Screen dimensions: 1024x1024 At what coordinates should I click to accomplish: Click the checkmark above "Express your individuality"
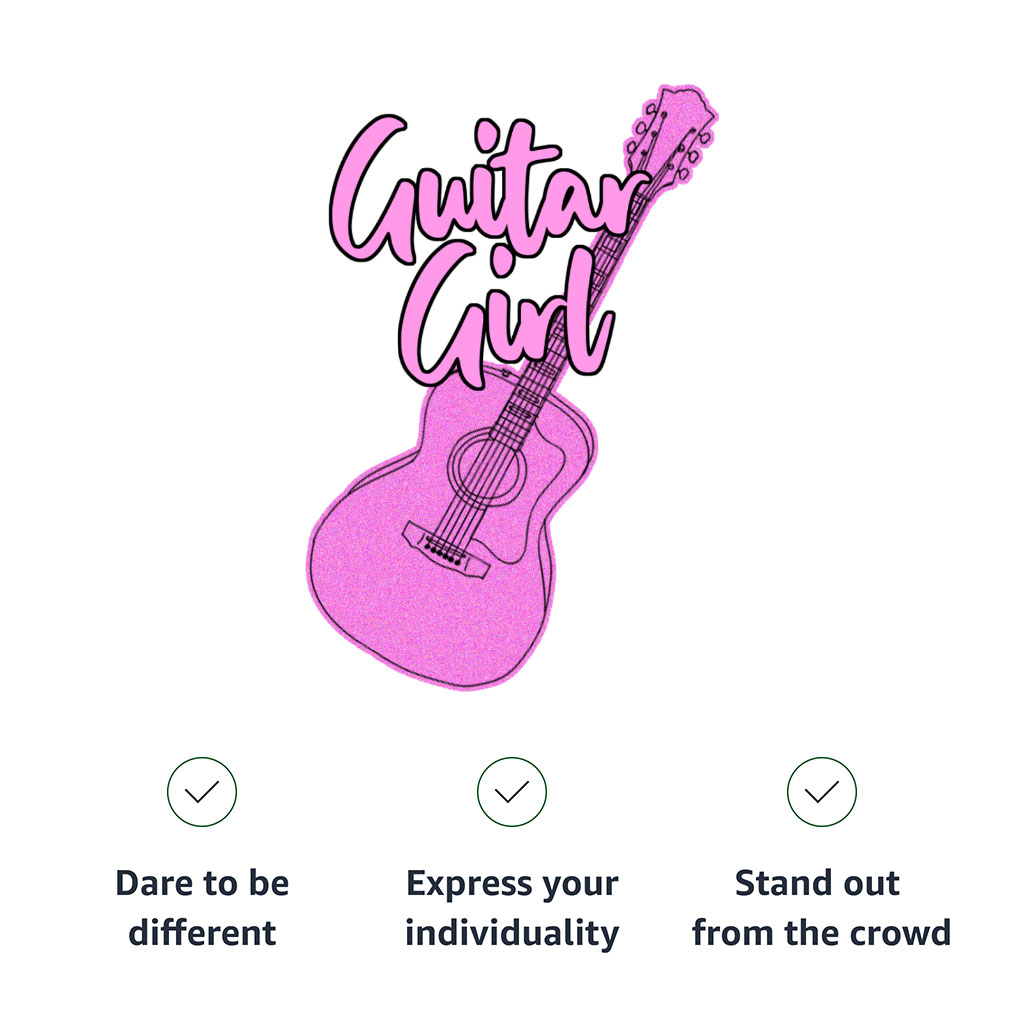512,792
